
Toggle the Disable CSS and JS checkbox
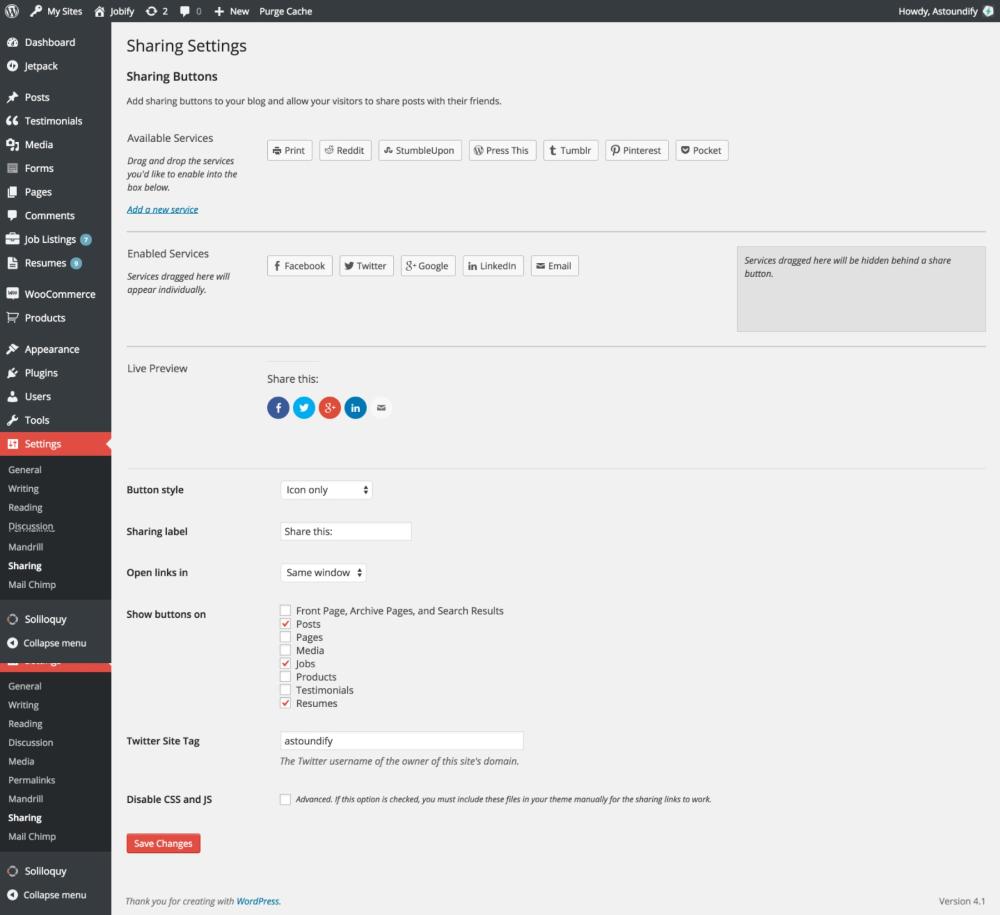(x=285, y=799)
